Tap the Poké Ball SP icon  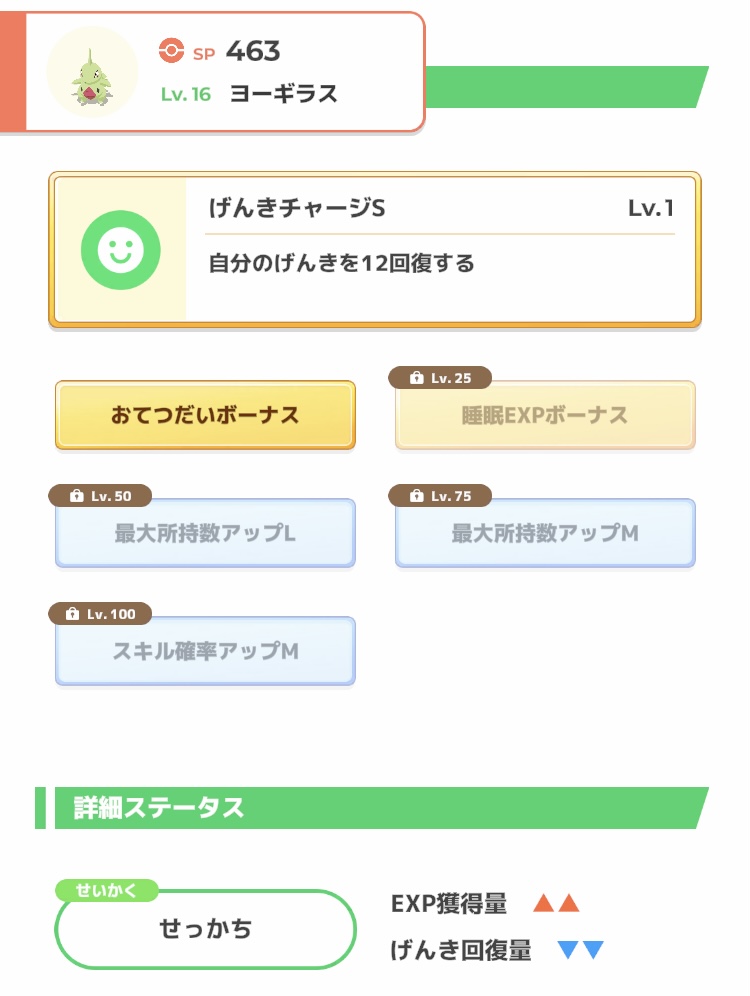172,50
